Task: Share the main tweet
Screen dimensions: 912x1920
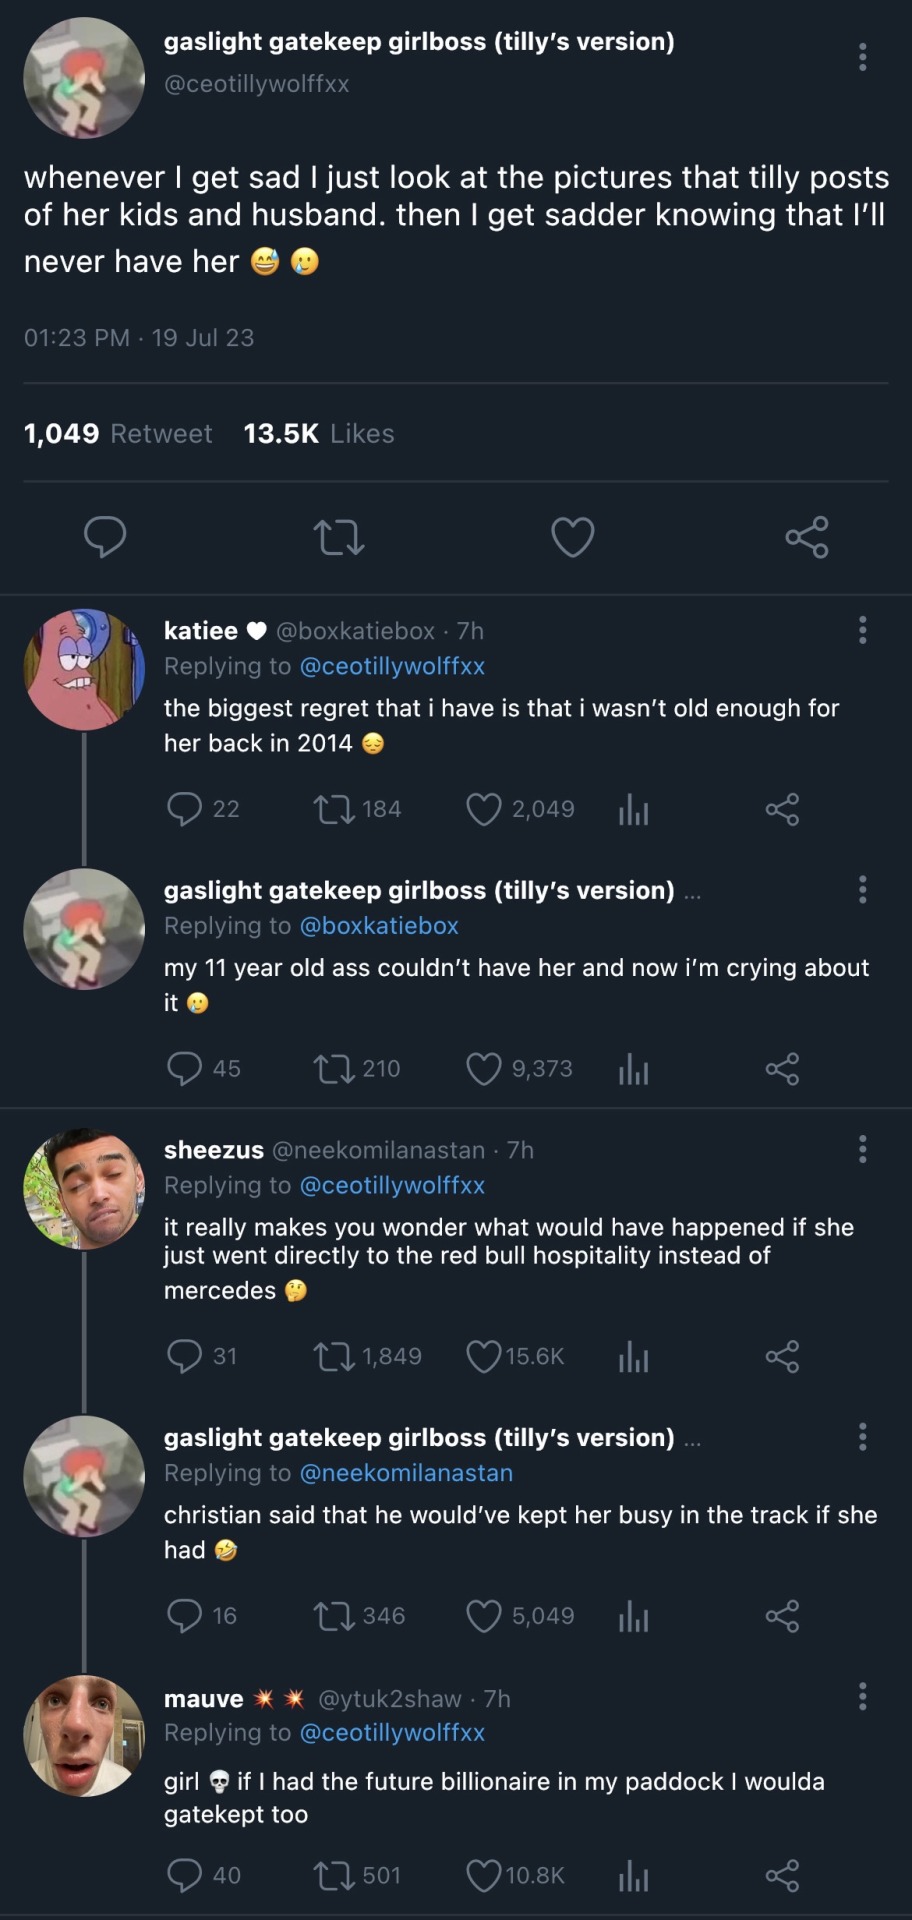Action: (x=807, y=537)
